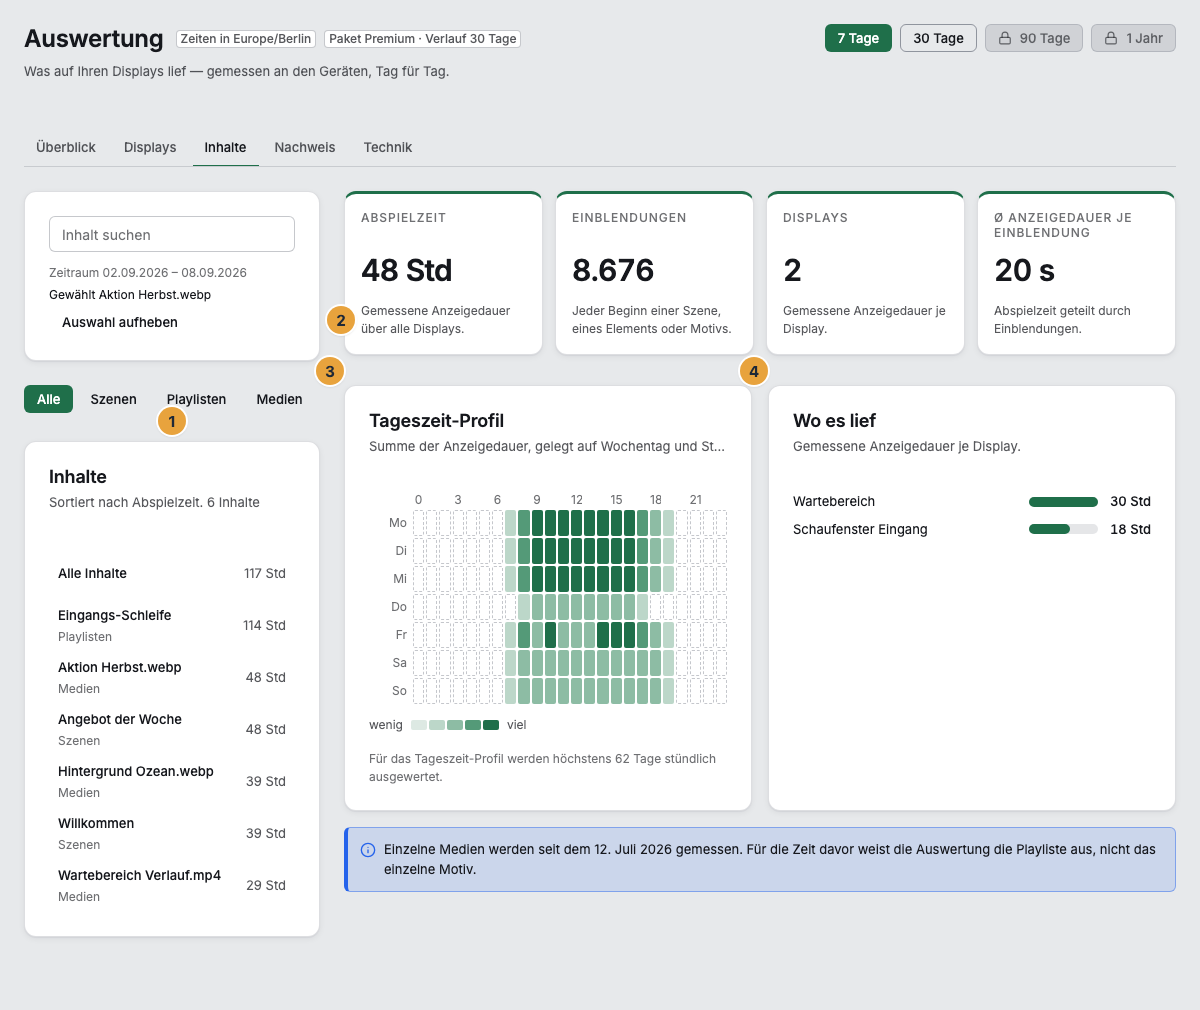The image size is (1200, 1010).
Task: Select the 7 Tage time range
Action: pyautogui.click(x=858, y=38)
